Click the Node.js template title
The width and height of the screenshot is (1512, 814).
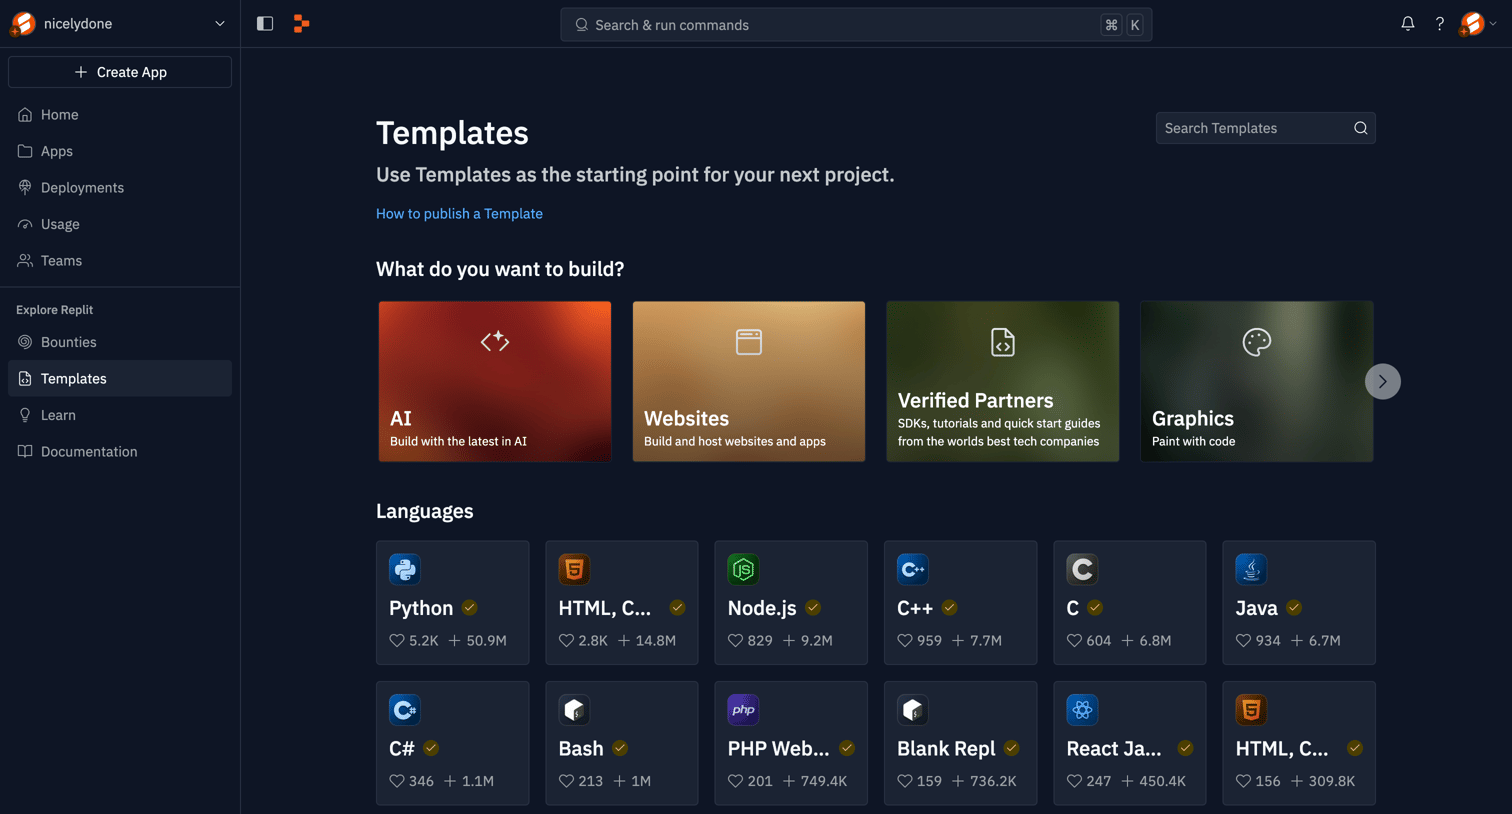click(x=762, y=608)
